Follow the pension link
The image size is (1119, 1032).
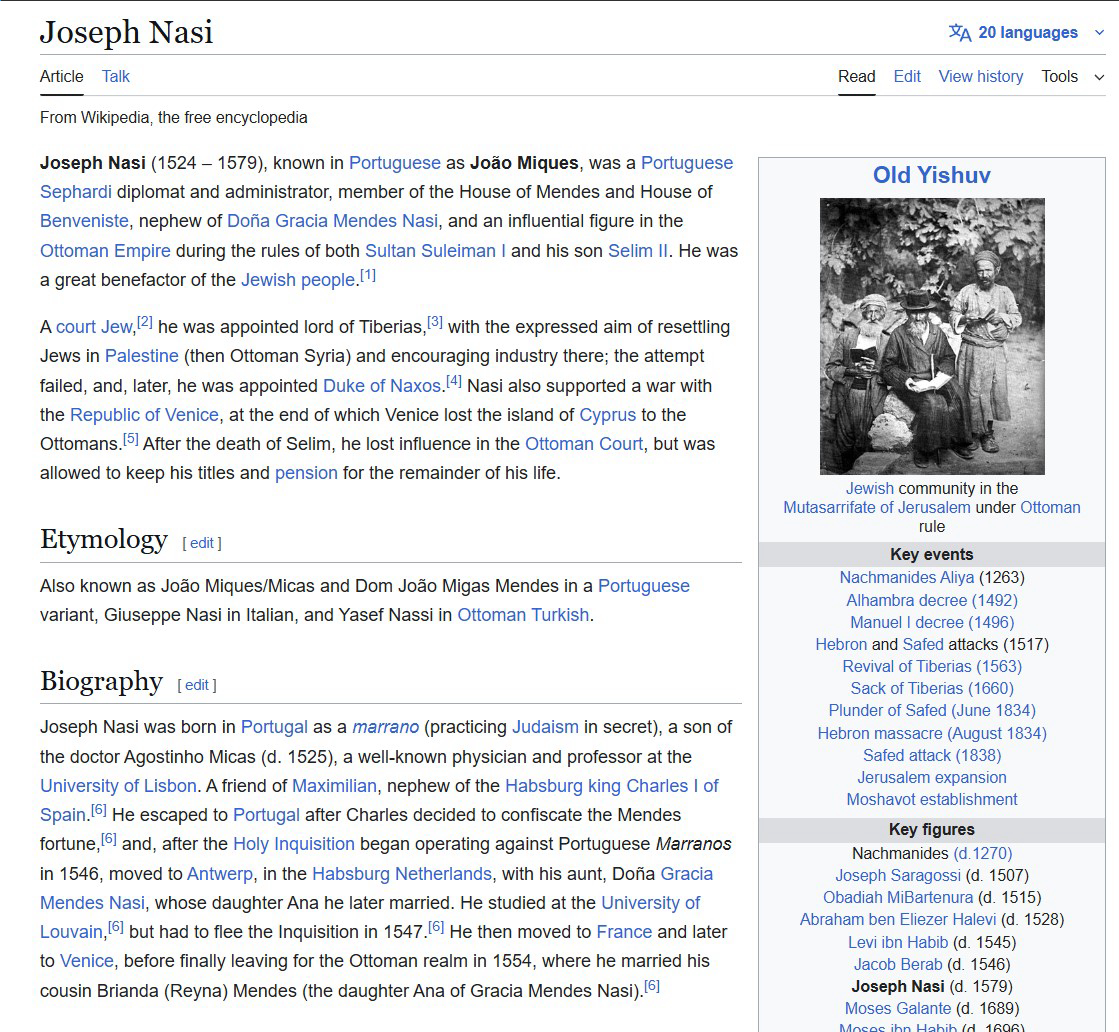click(306, 473)
